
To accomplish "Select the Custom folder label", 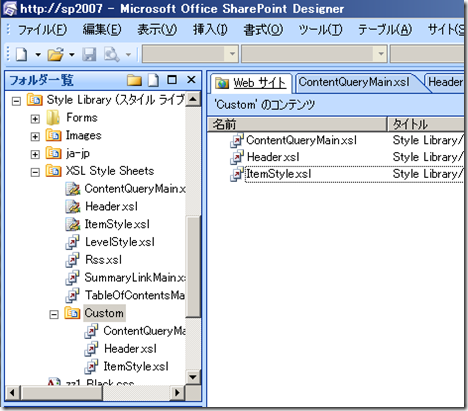I will click(x=104, y=313).
